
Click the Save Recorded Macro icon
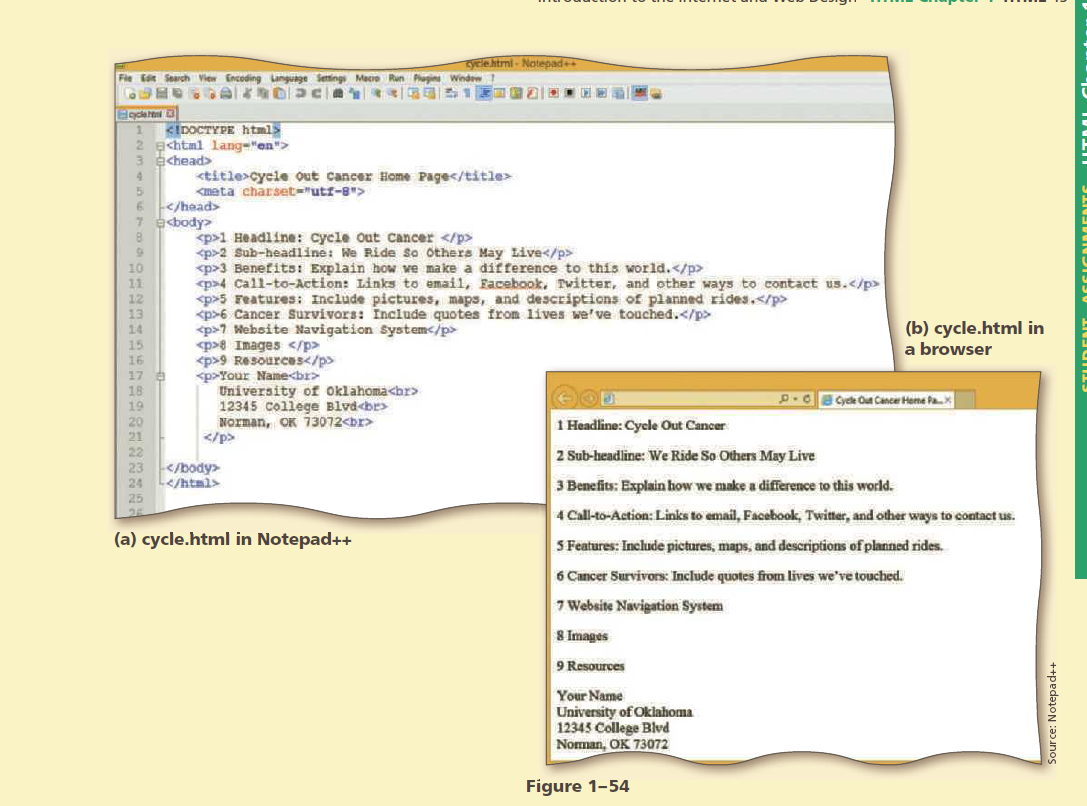(618, 93)
